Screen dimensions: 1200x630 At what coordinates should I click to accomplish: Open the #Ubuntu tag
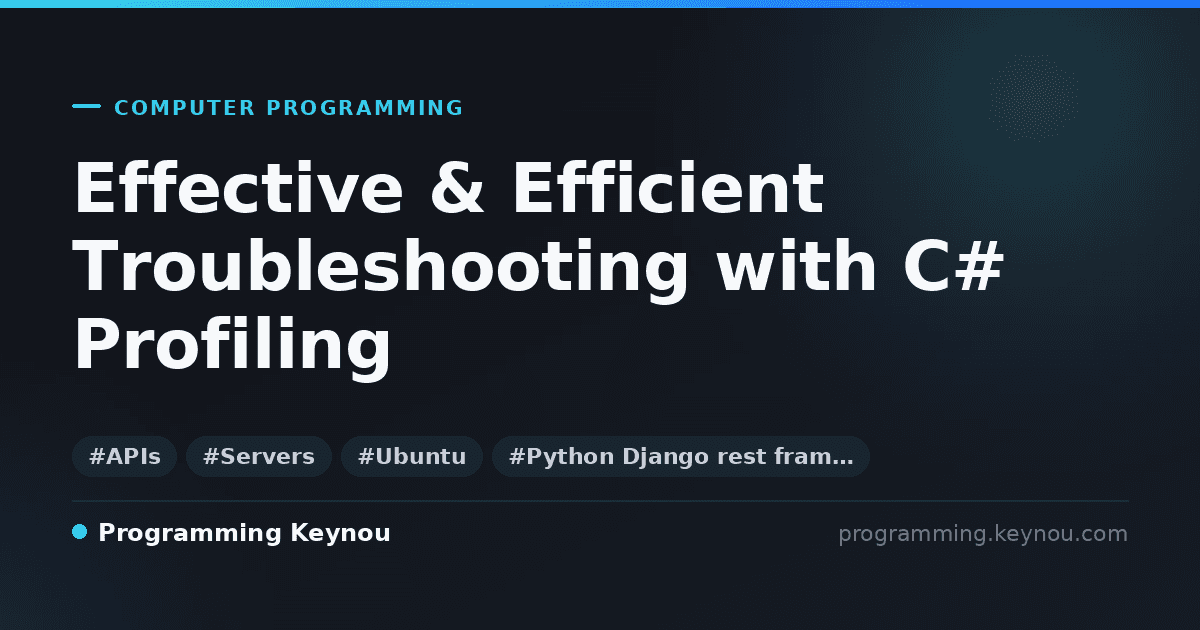tap(412, 457)
